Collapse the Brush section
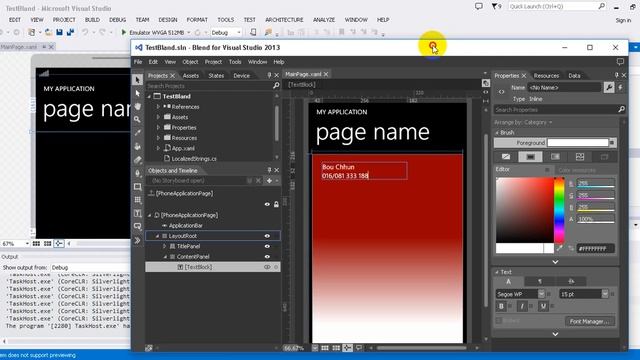The image size is (640, 360). (x=497, y=133)
